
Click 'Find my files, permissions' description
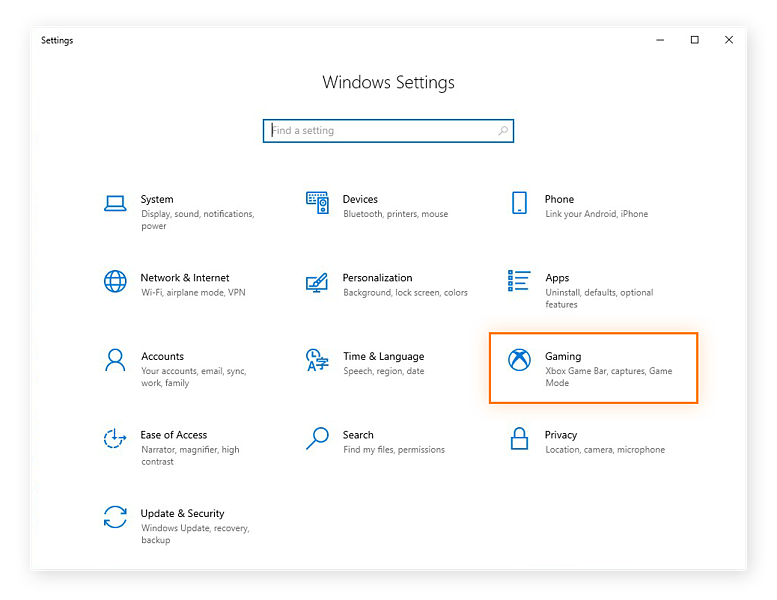(394, 450)
